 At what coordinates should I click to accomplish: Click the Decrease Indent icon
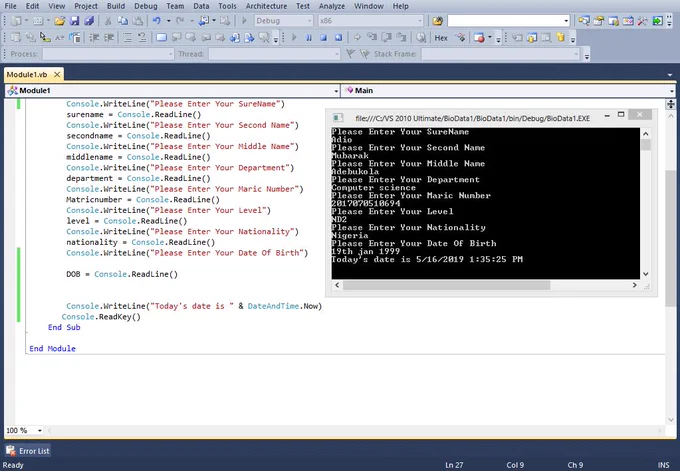click(94, 38)
